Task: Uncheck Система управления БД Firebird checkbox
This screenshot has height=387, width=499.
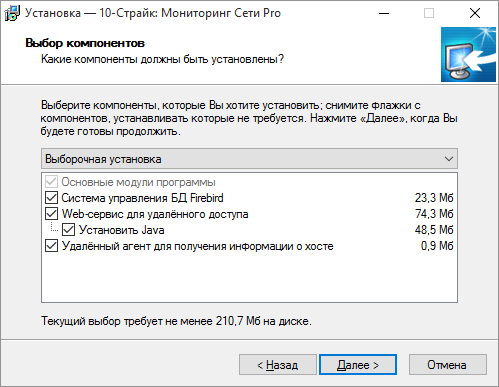Action: click(51, 198)
